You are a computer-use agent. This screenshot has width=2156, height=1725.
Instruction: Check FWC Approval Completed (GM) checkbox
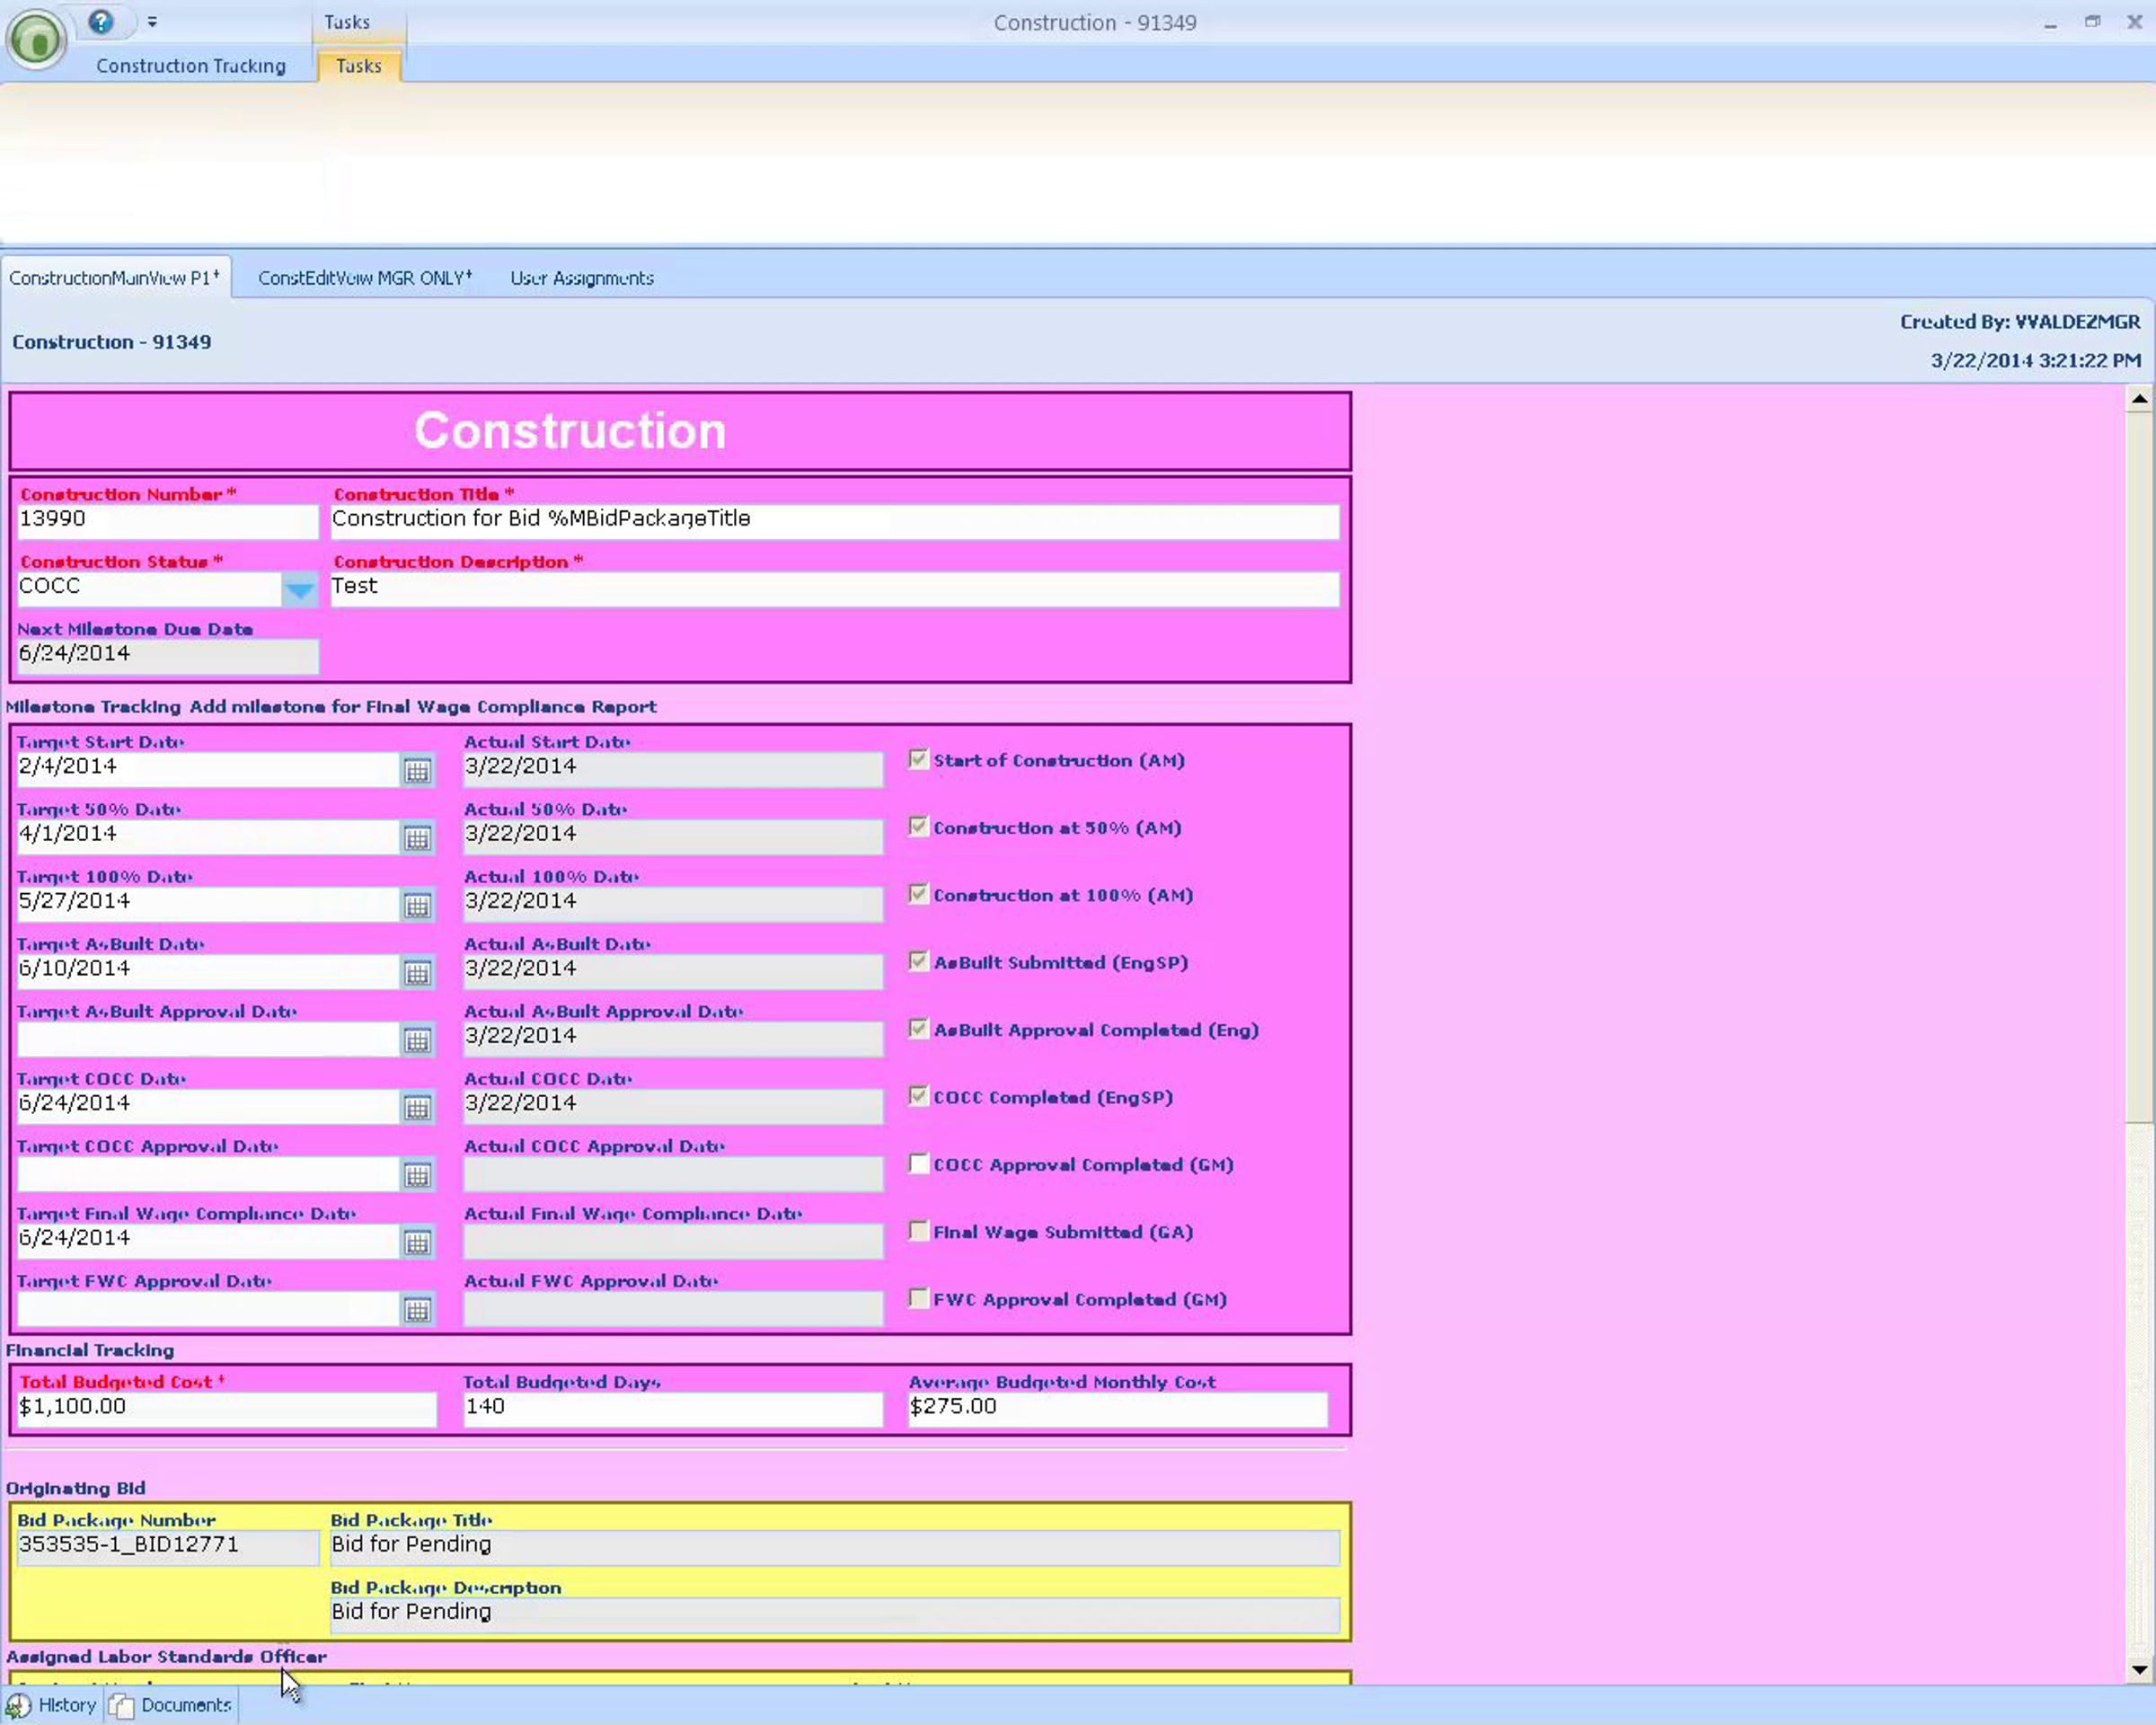[918, 1298]
